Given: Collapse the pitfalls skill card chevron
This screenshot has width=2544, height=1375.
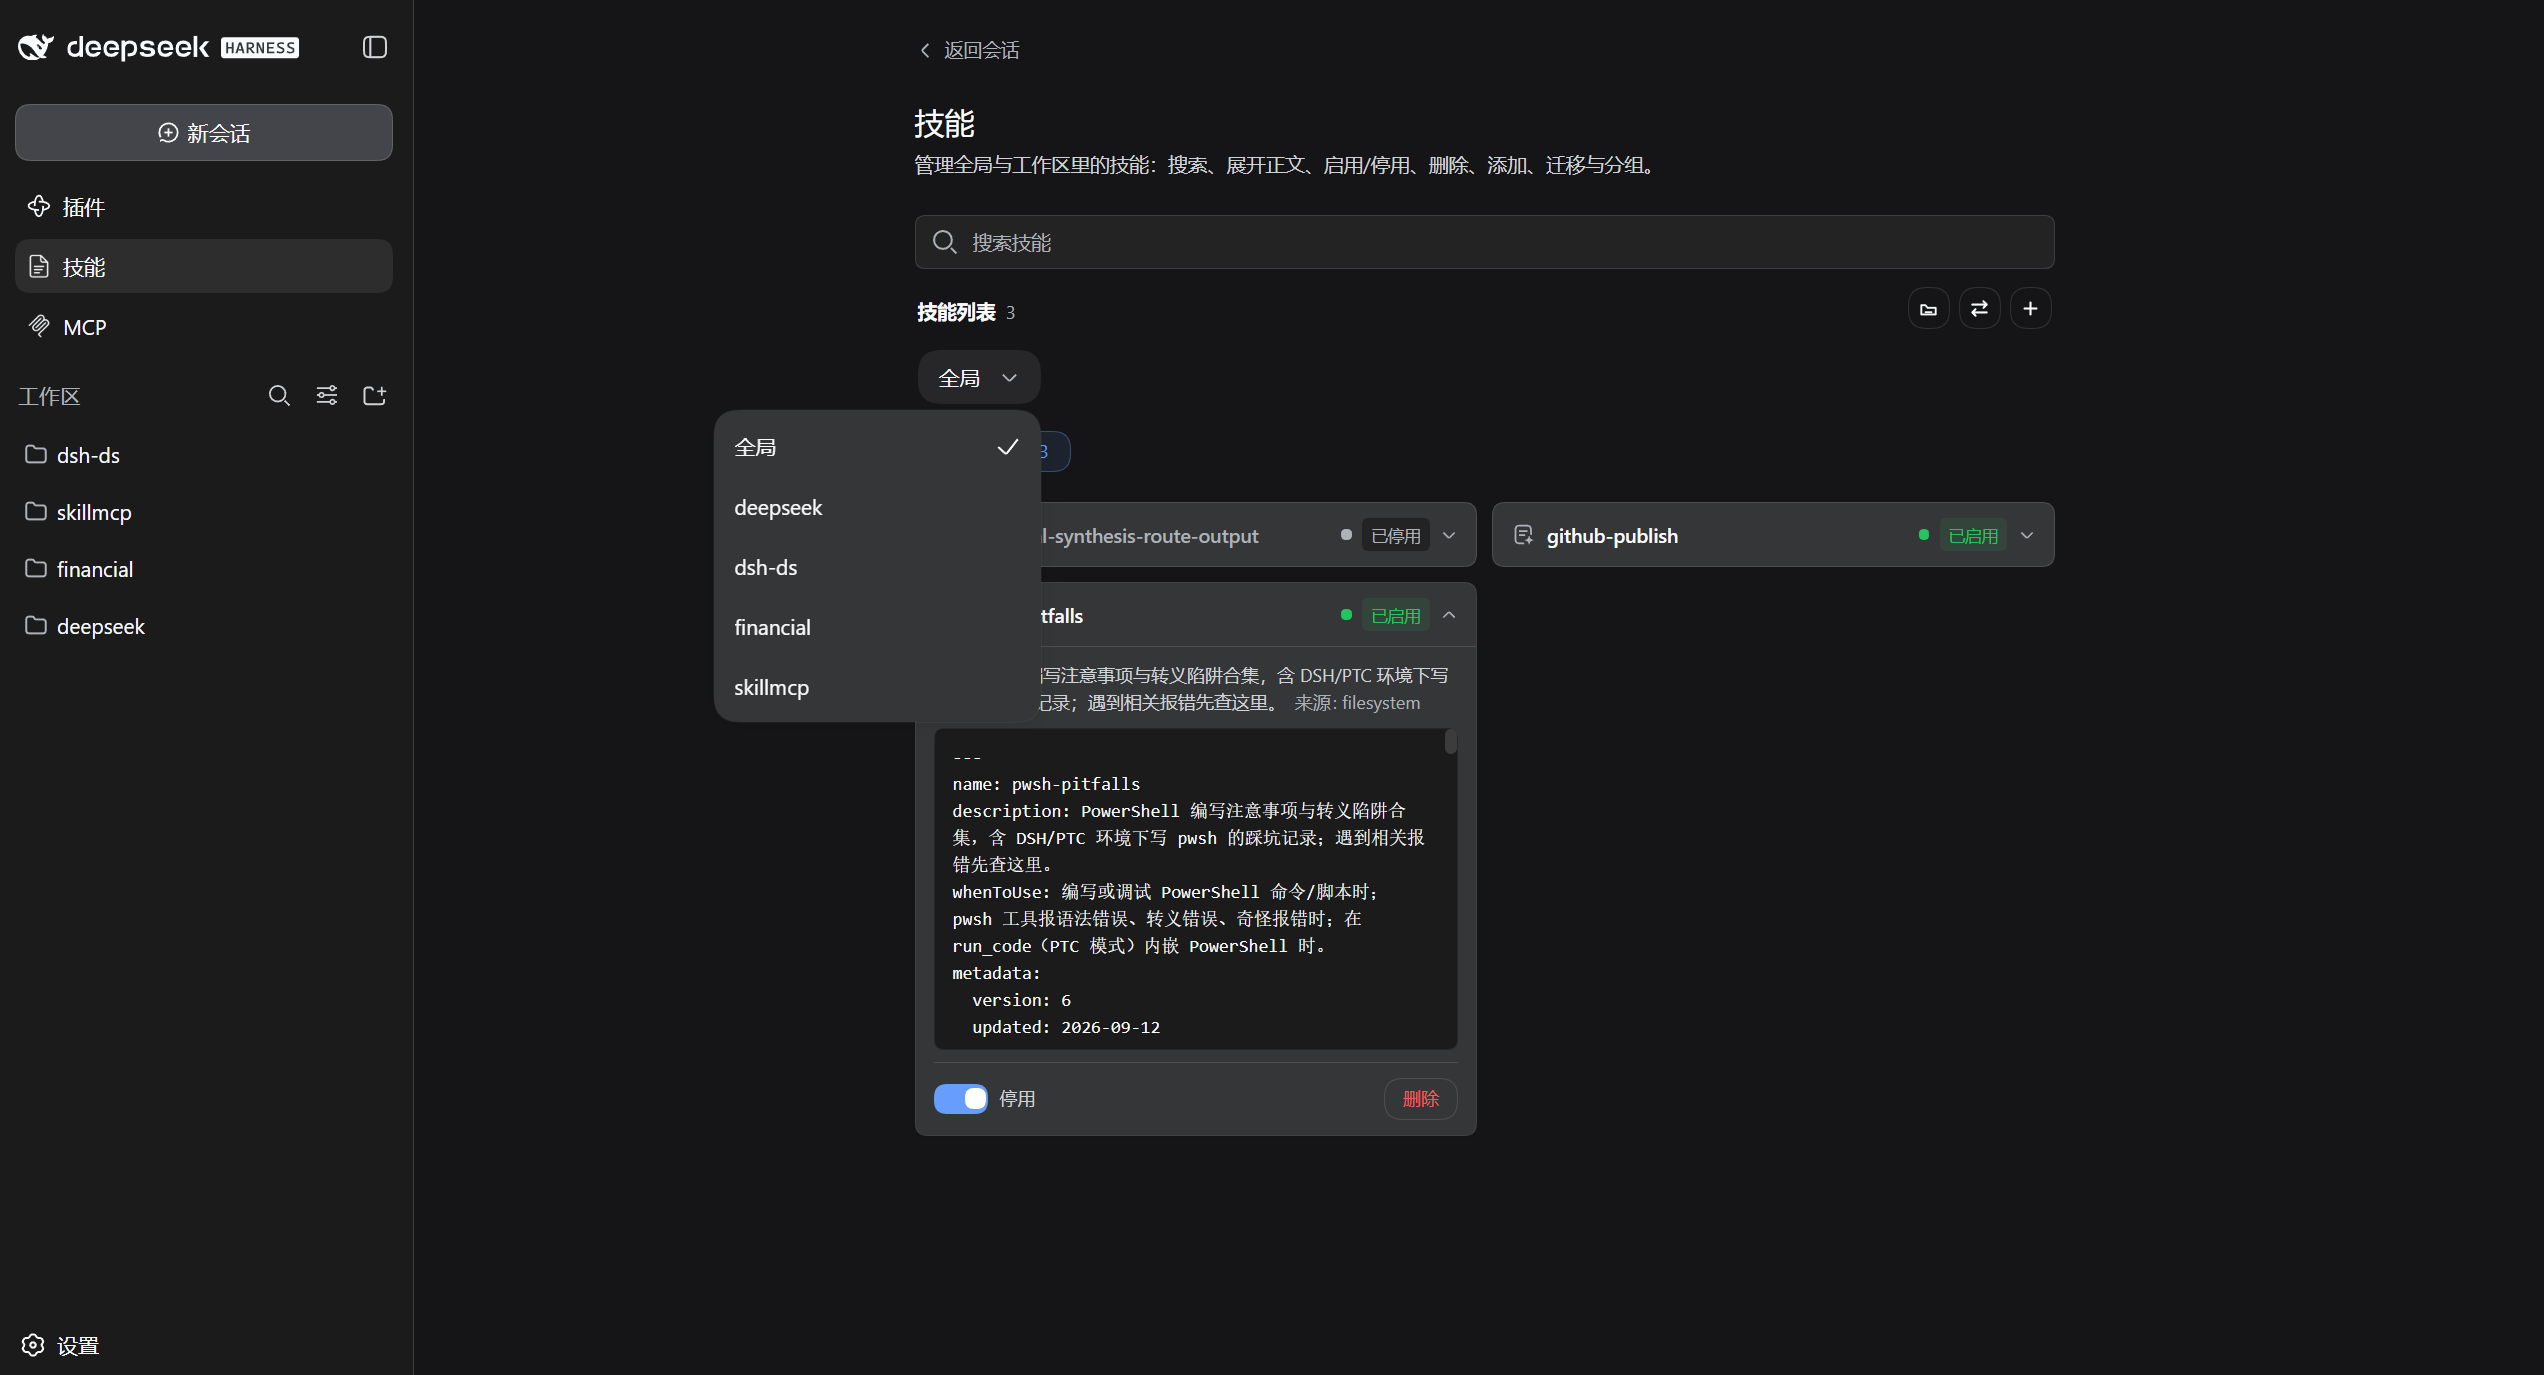Looking at the screenshot, I should coord(1449,615).
